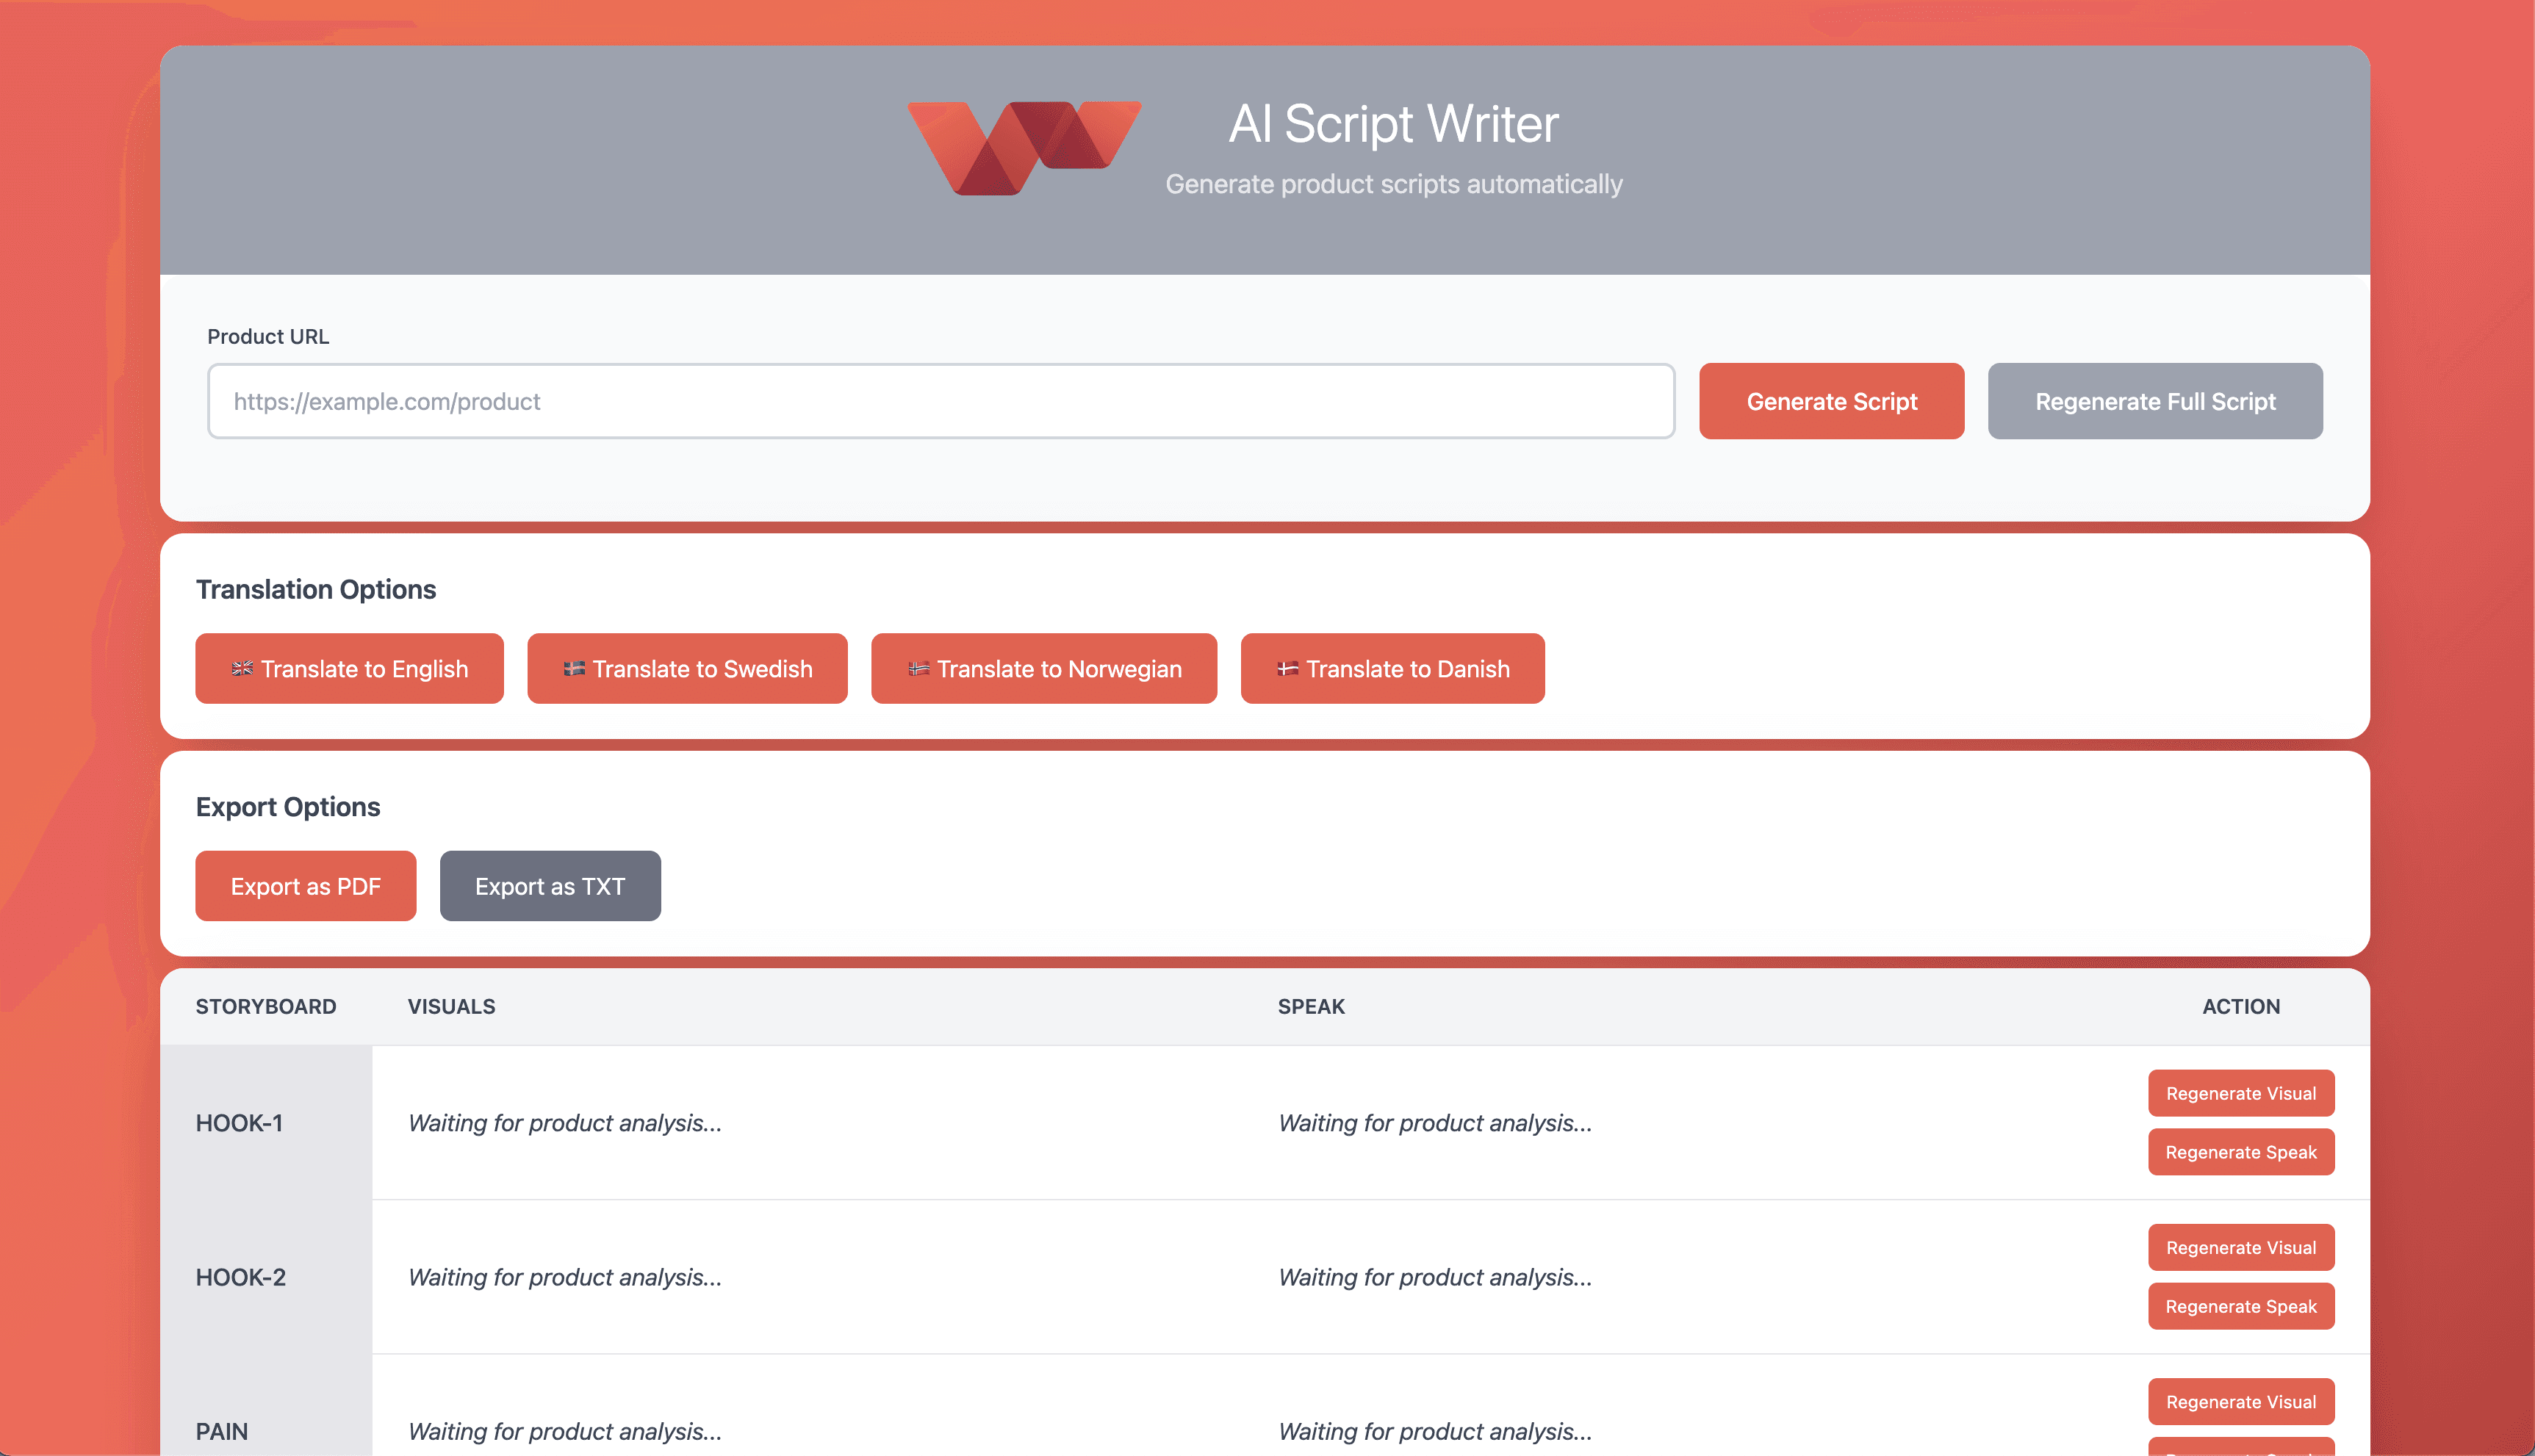Regenerate Speak for HOOK-2 row
Screen dimensions: 2535x1456
(2240, 1306)
